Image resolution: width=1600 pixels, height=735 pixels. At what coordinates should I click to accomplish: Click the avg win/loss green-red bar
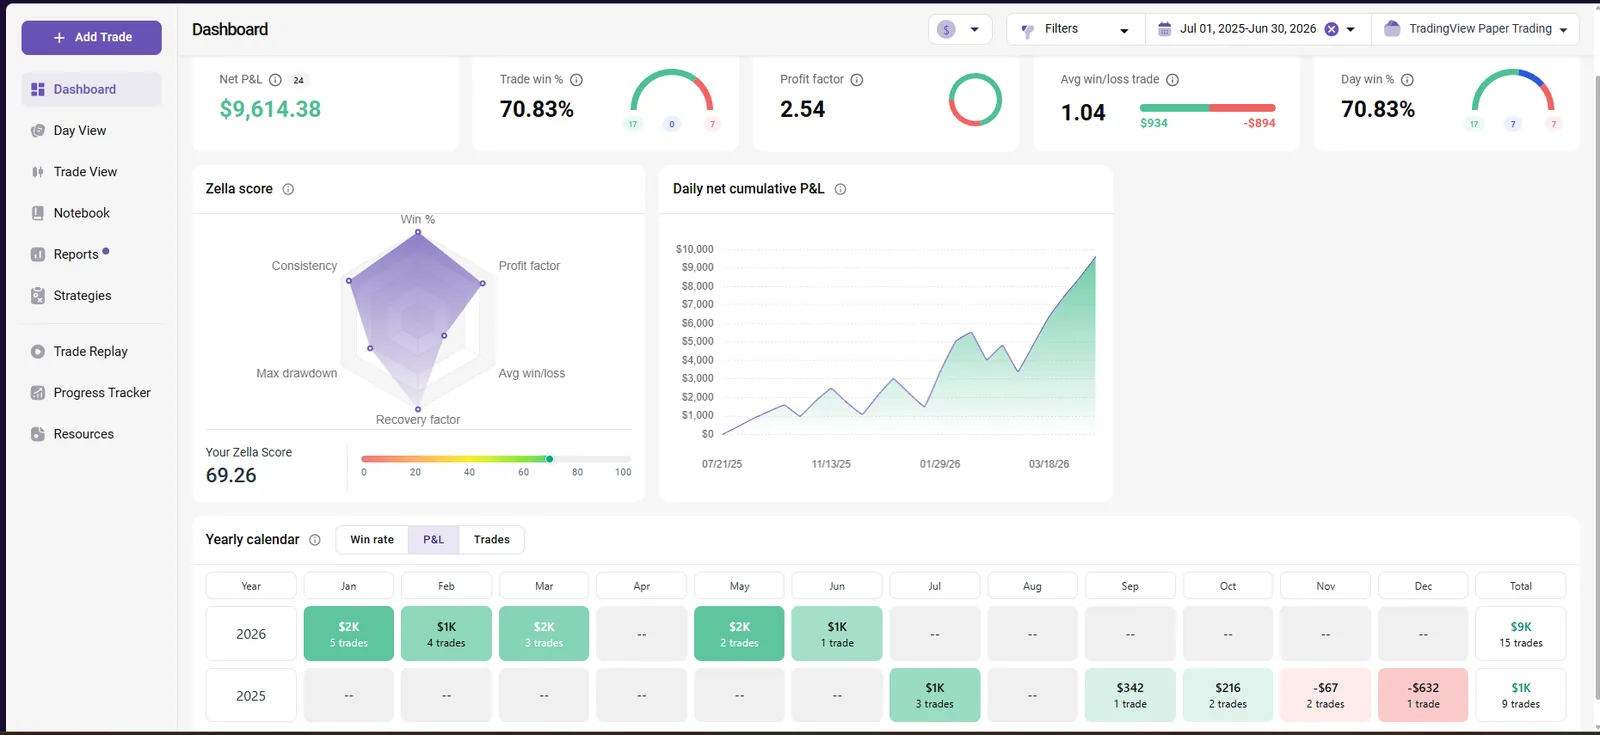click(1207, 107)
